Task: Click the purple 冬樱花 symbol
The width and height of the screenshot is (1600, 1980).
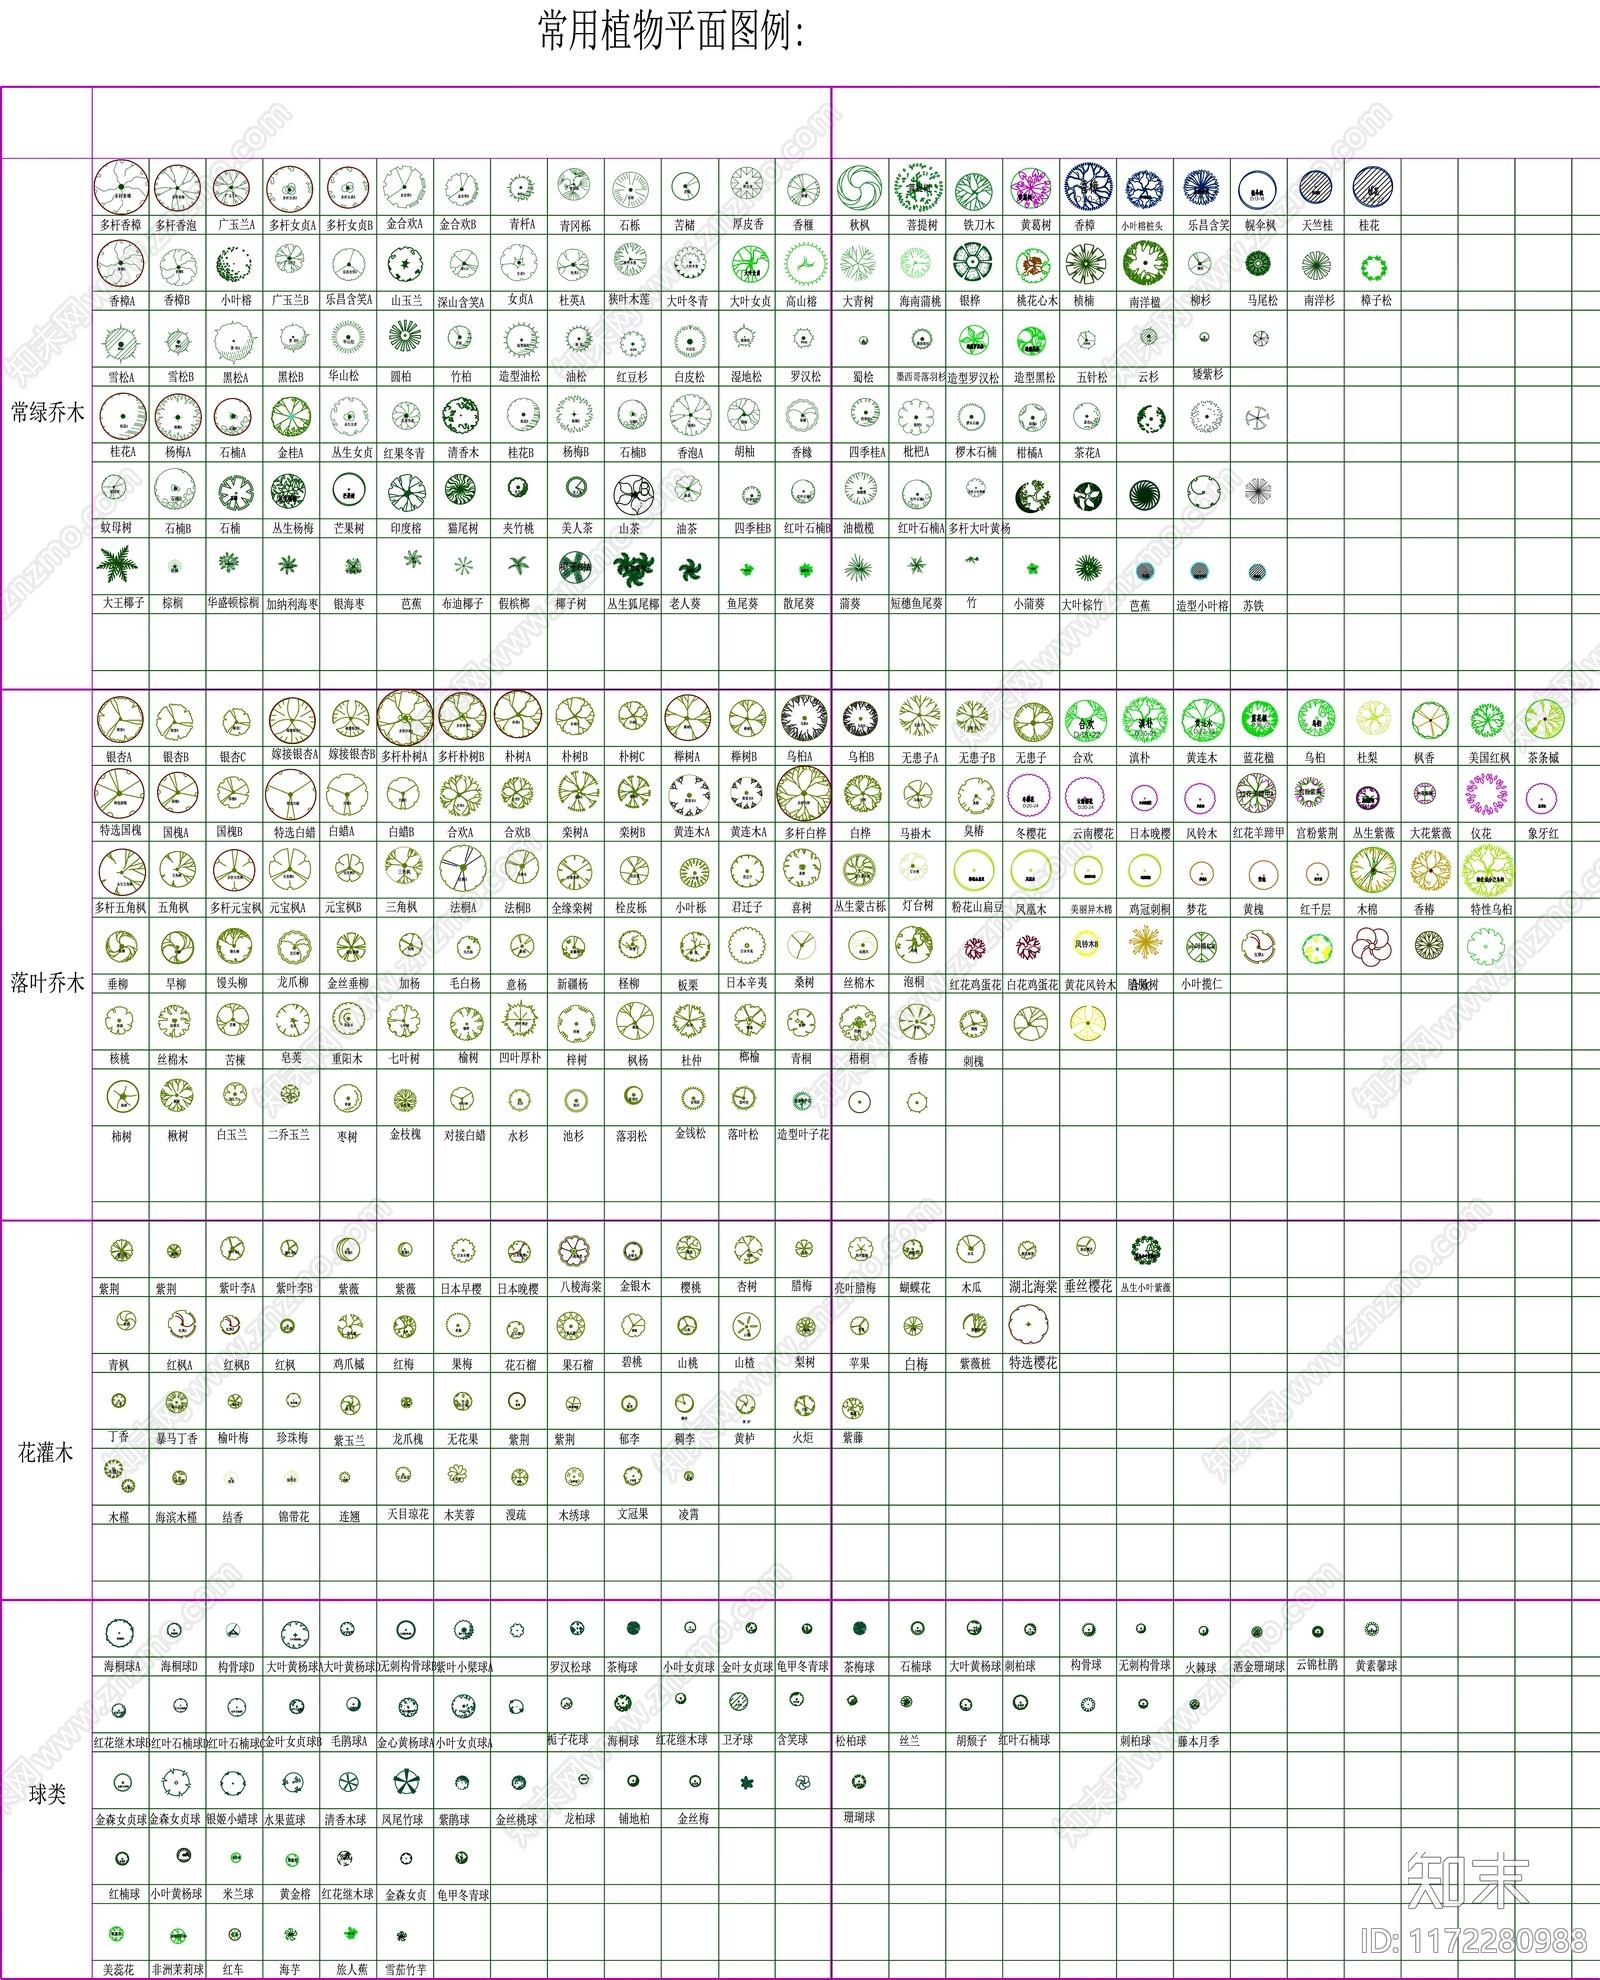Action: point(1029,799)
